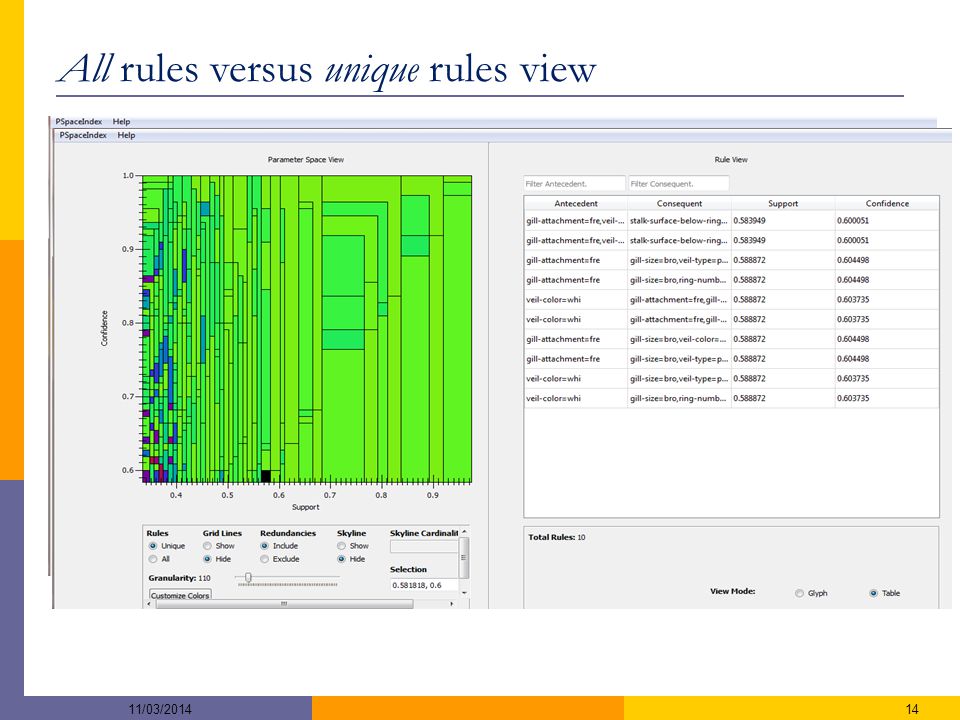
Task: Click the slide date 11/03/2014
Action: point(160,709)
